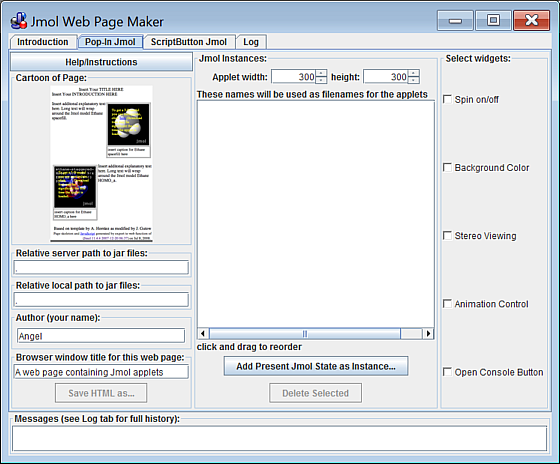The width and height of the screenshot is (560, 464).
Task: Increase applet height with up arrow
Action: click(414, 73)
